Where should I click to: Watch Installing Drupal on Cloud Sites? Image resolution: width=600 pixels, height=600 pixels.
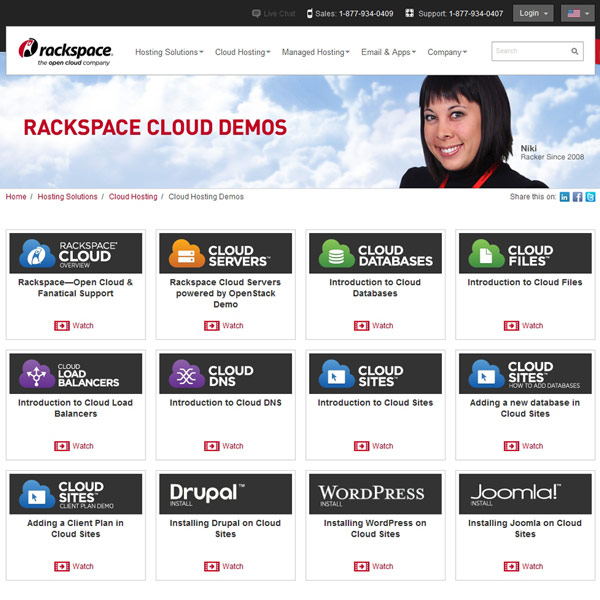[233, 566]
